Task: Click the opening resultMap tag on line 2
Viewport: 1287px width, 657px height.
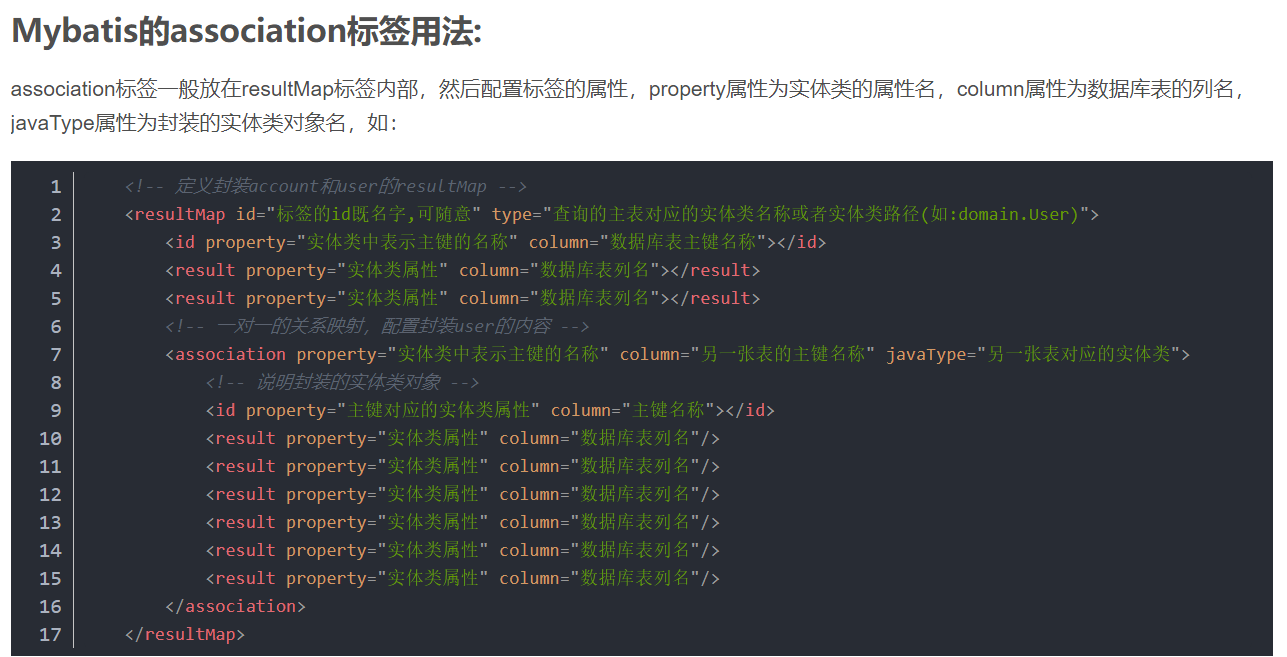Action: pyautogui.click(x=612, y=214)
